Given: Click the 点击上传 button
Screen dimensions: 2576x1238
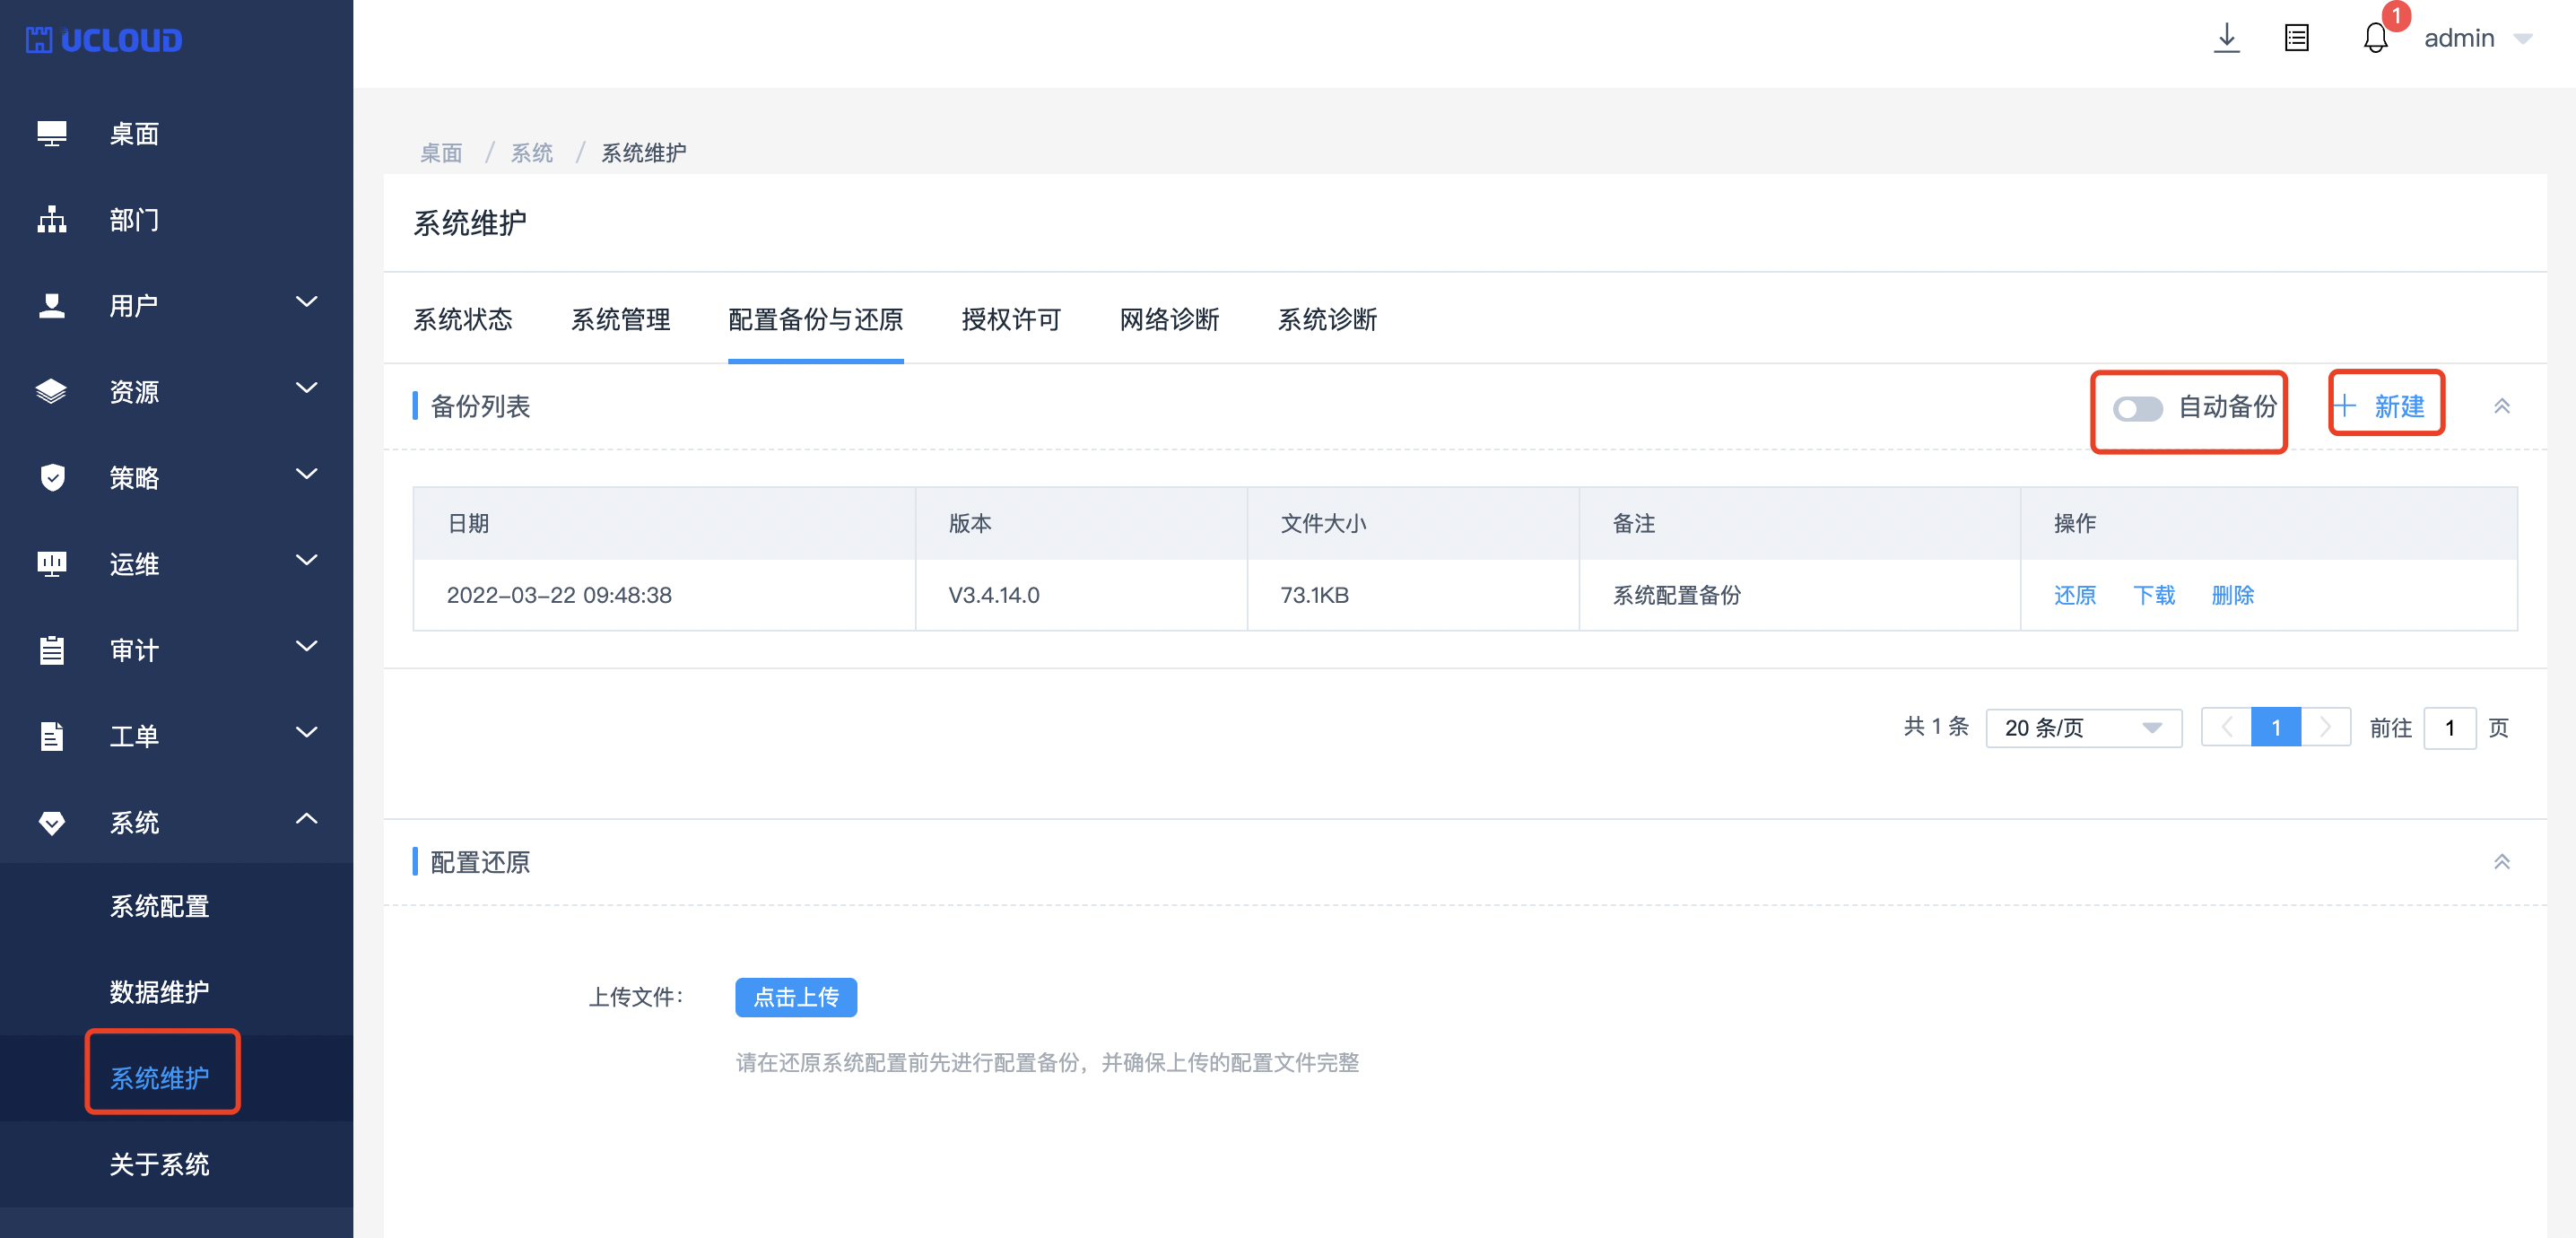Looking at the screenshot, I should [796, 997].
